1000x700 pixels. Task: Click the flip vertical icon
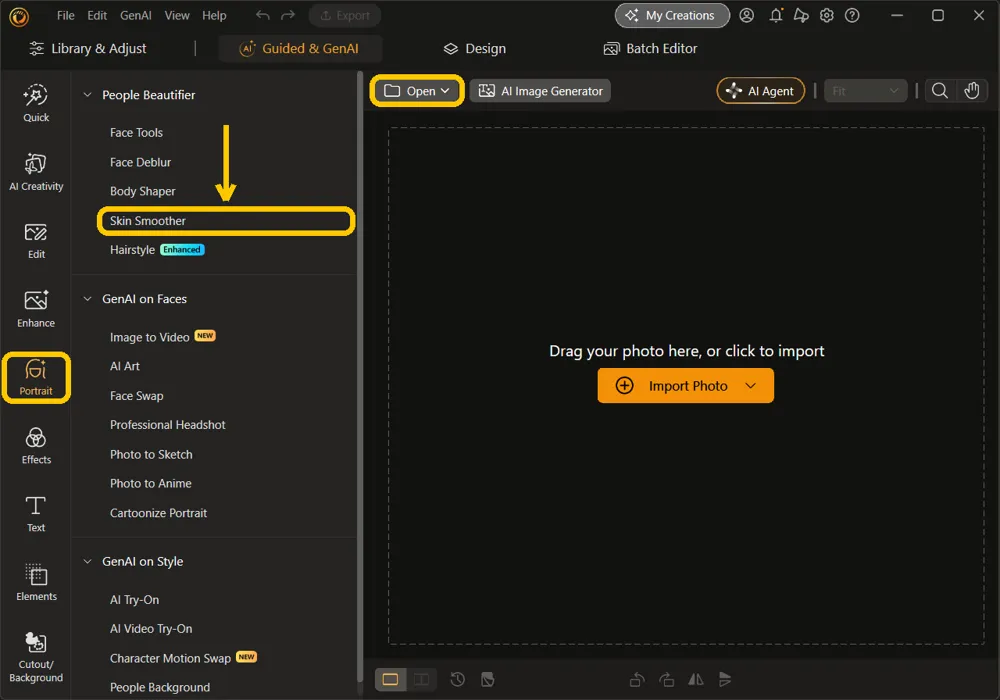(x=725, y=680)
